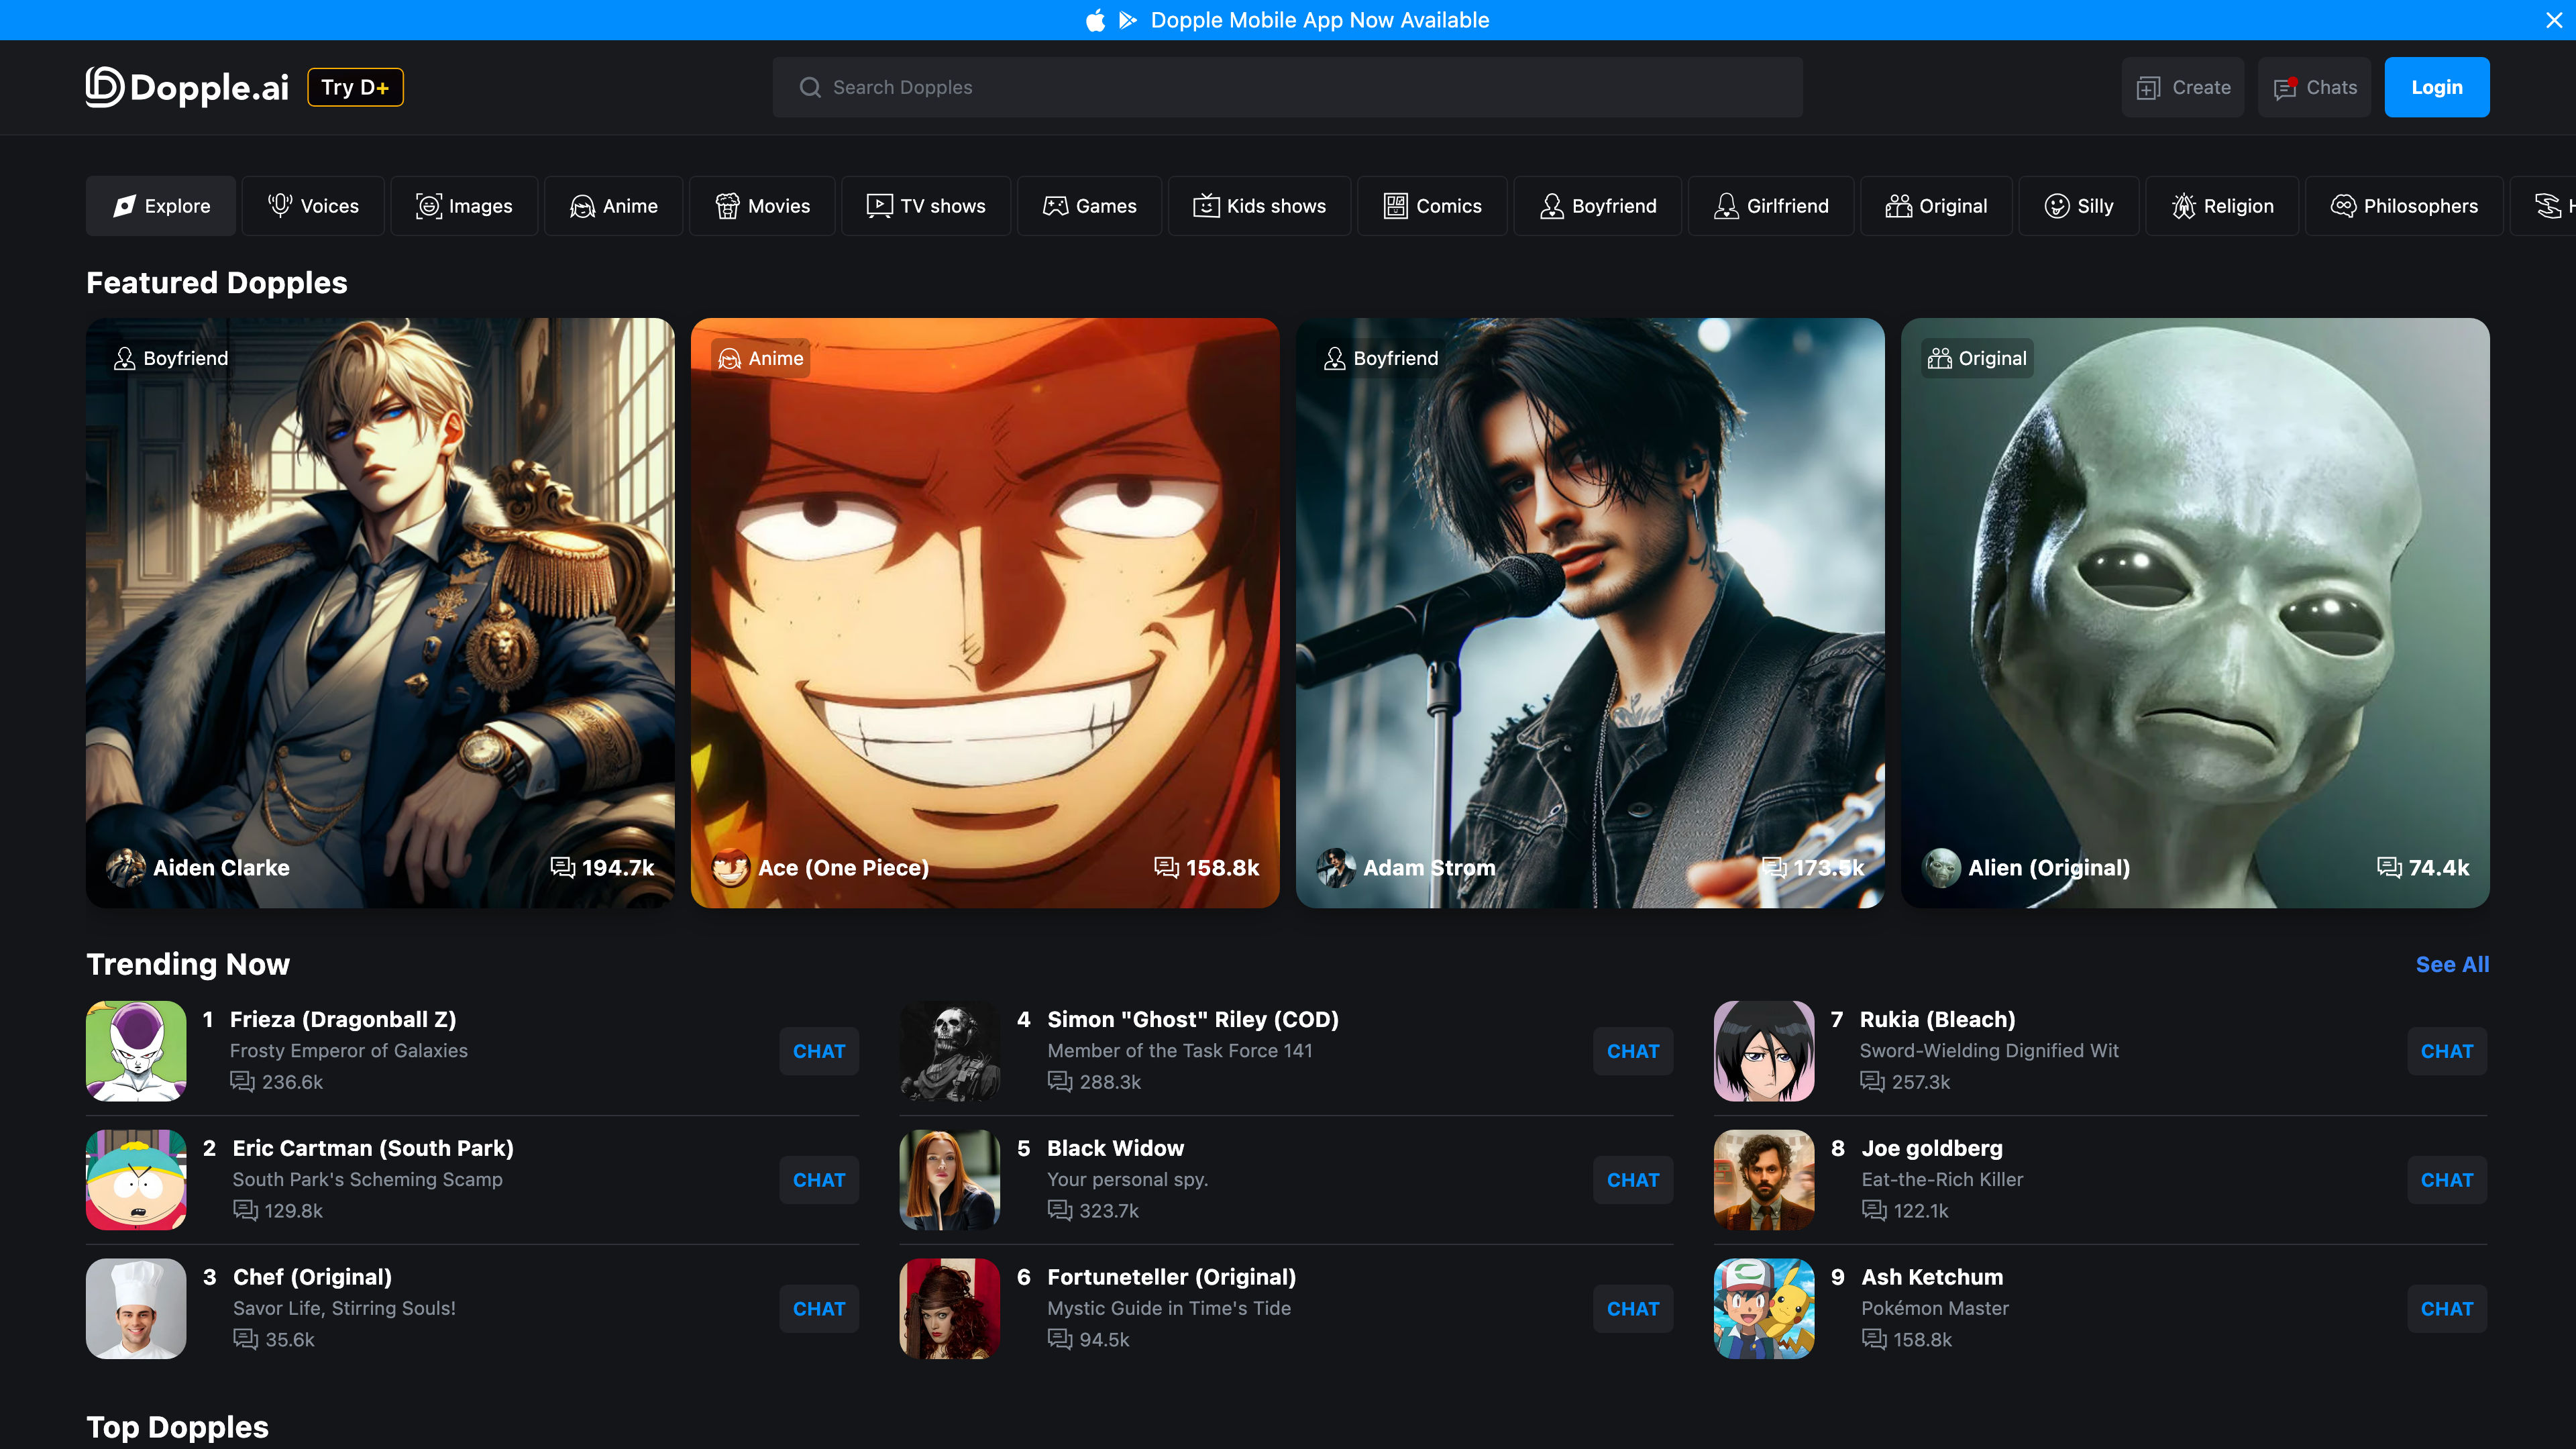Screen dimensions: 2576x1449
Task: Click See All for Trending Now
Action: [x=2452, y=964]
